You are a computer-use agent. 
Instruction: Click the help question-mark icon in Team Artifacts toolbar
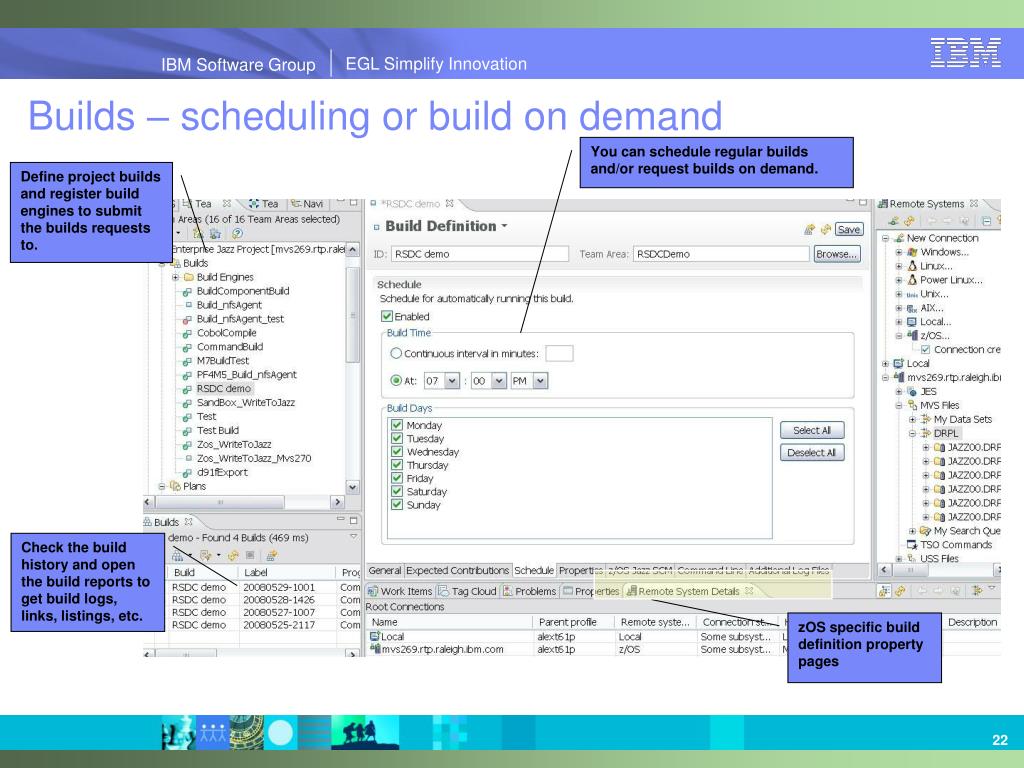237,233
